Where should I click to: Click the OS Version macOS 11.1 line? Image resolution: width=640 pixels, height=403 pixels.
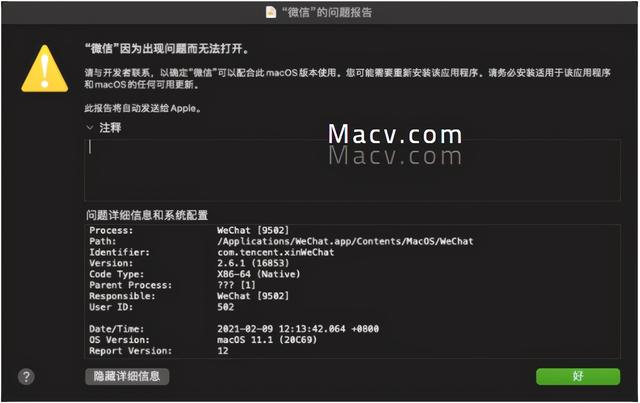pyautogui.click(x=203, y=340)
